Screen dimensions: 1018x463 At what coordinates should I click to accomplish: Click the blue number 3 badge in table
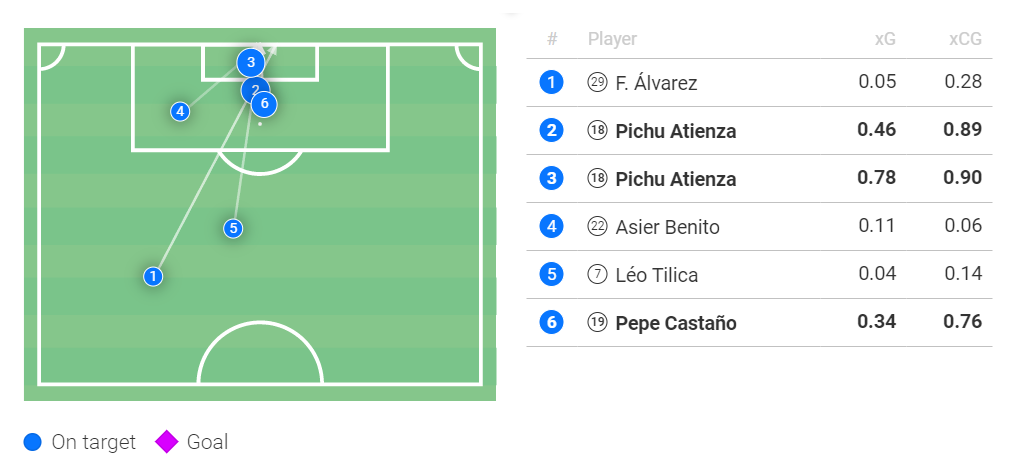tap(550, 179)
